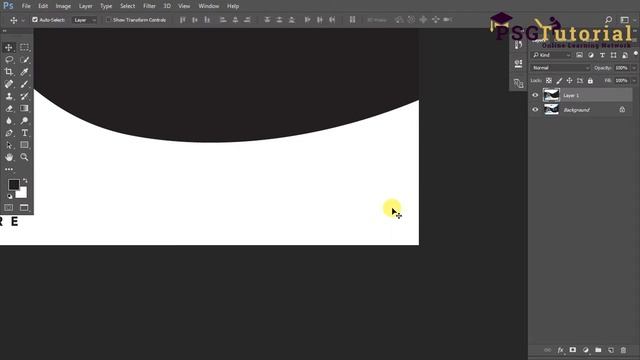640x360 pixels.
Task: Select the Lasso tool
Action: [x=9, y=60]
